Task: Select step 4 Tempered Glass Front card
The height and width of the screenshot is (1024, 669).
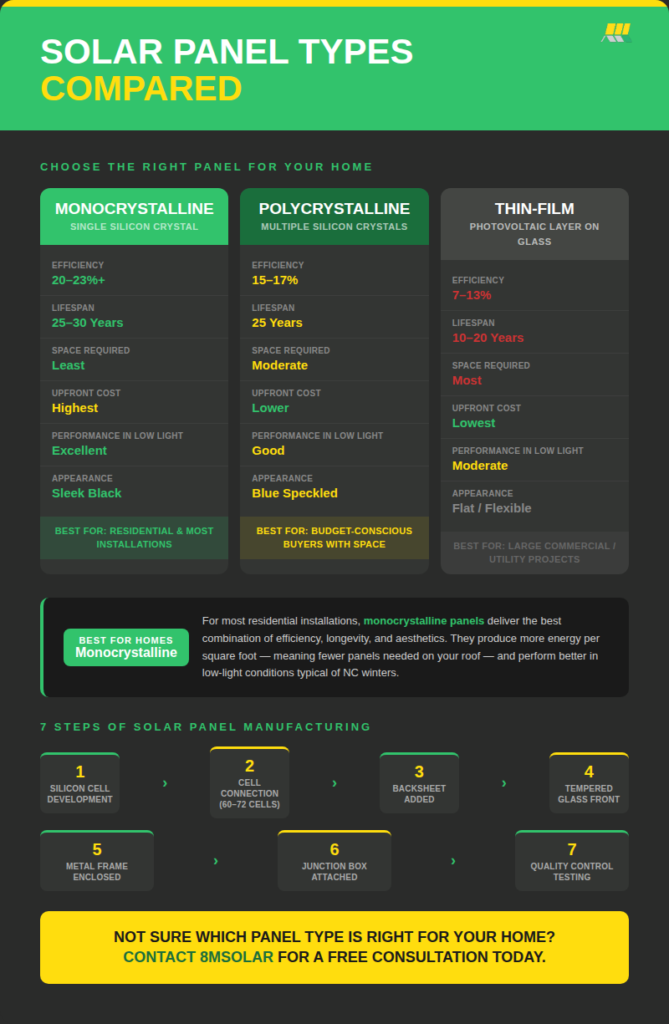Action: [x=588, y=783]
